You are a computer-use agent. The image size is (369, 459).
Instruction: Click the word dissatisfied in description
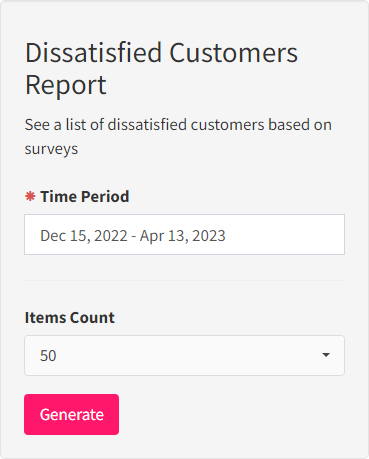(x=147, y=125)
